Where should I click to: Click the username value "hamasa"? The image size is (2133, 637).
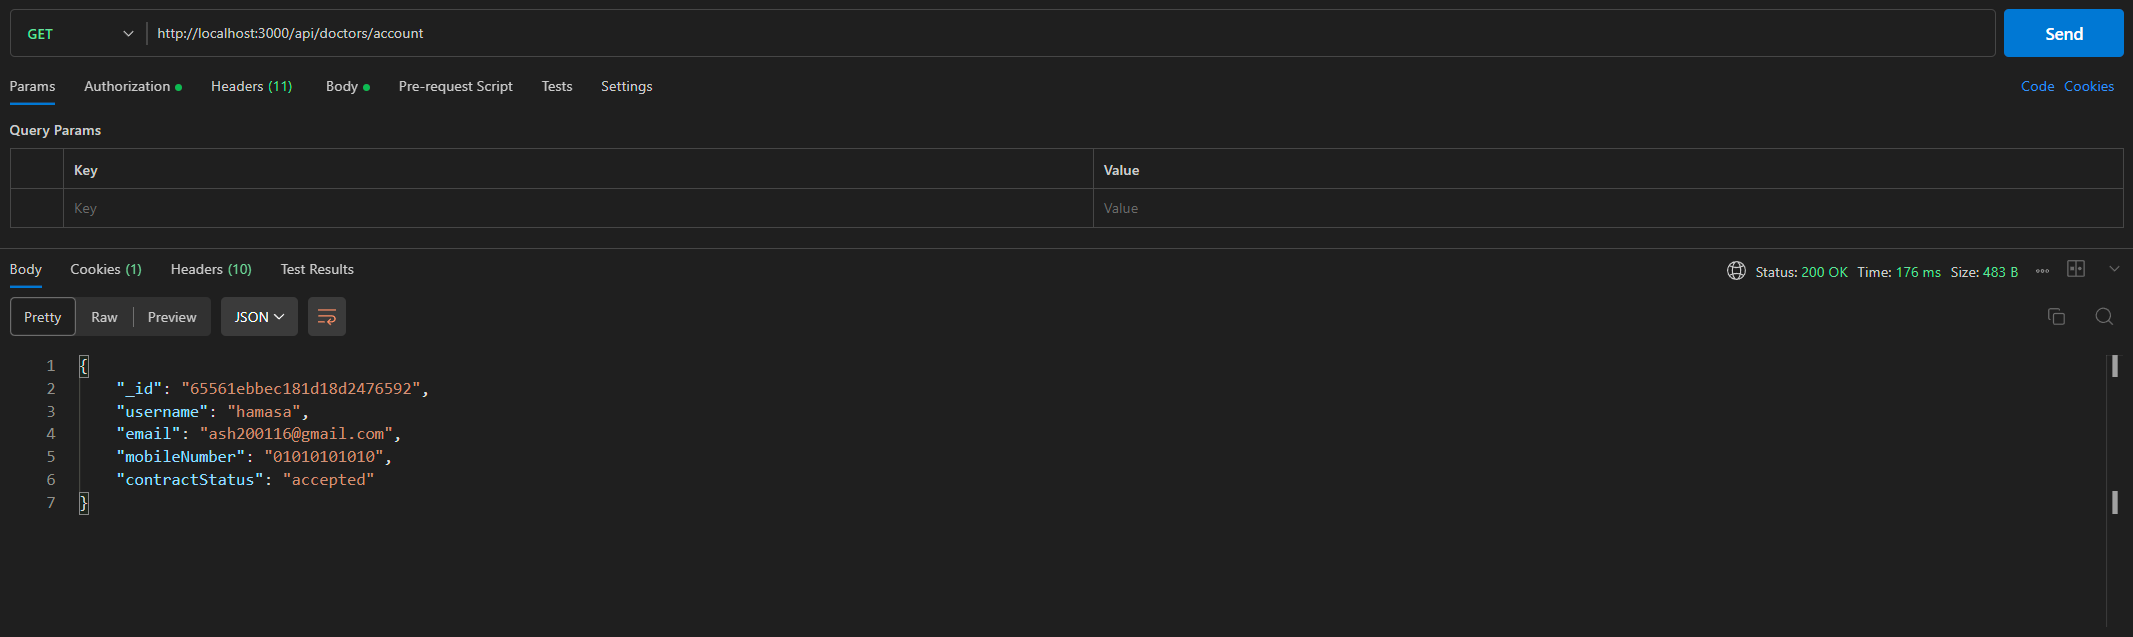(x=263, y=412)
